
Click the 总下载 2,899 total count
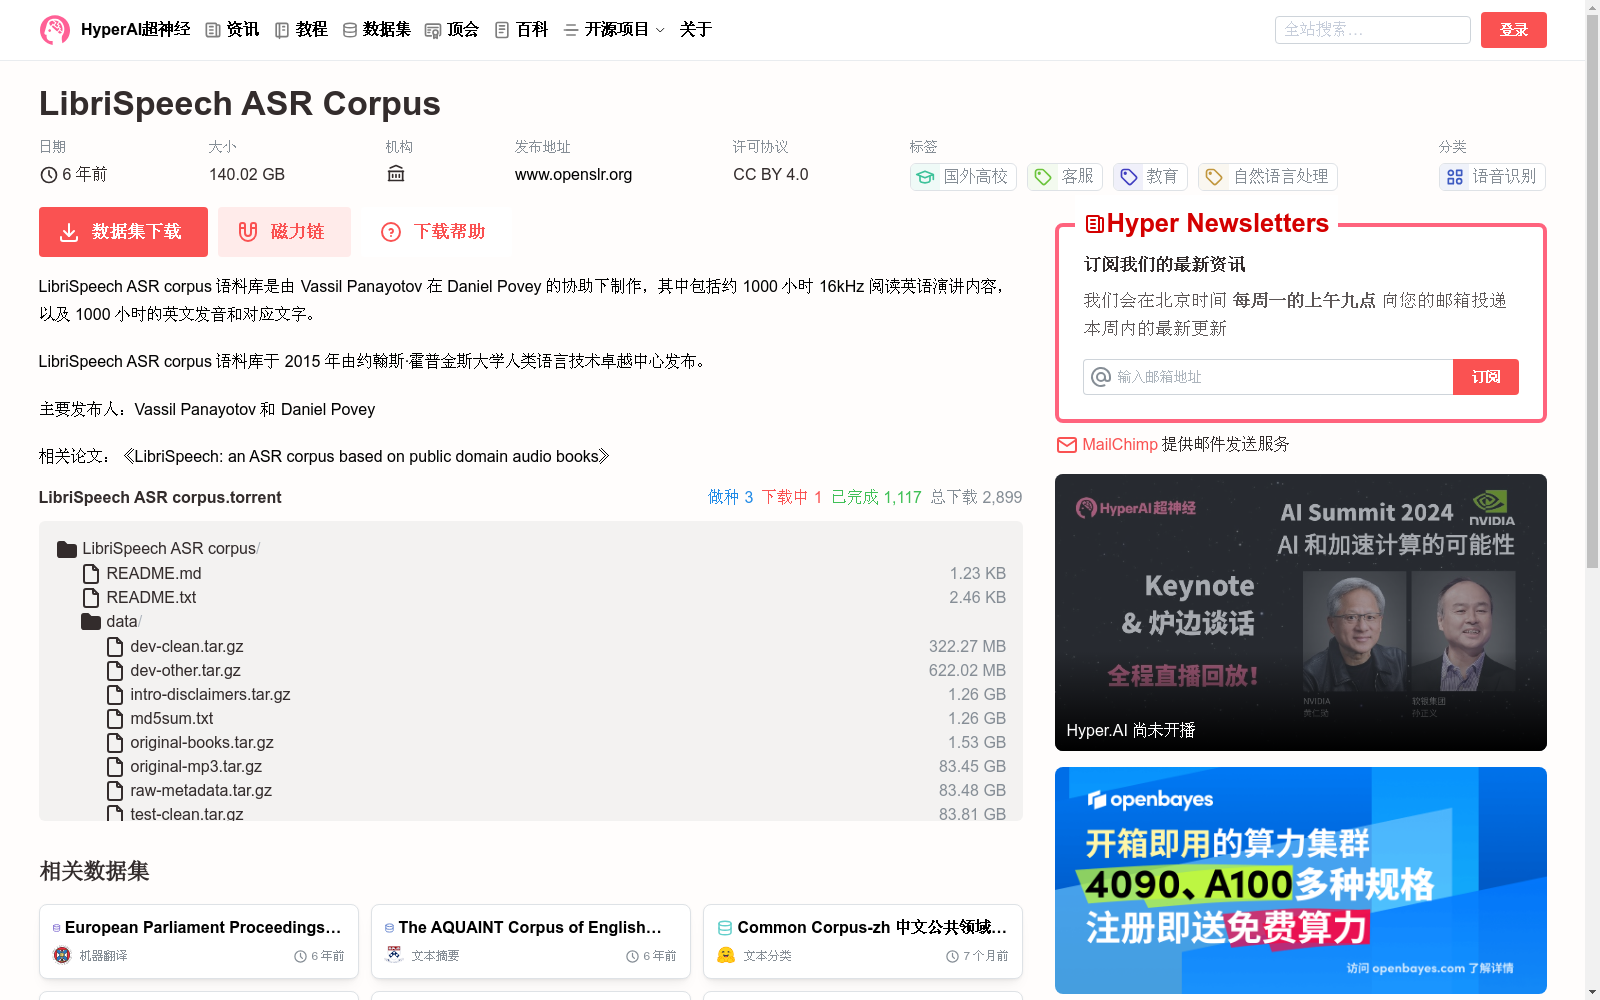(x=976, y=497)
